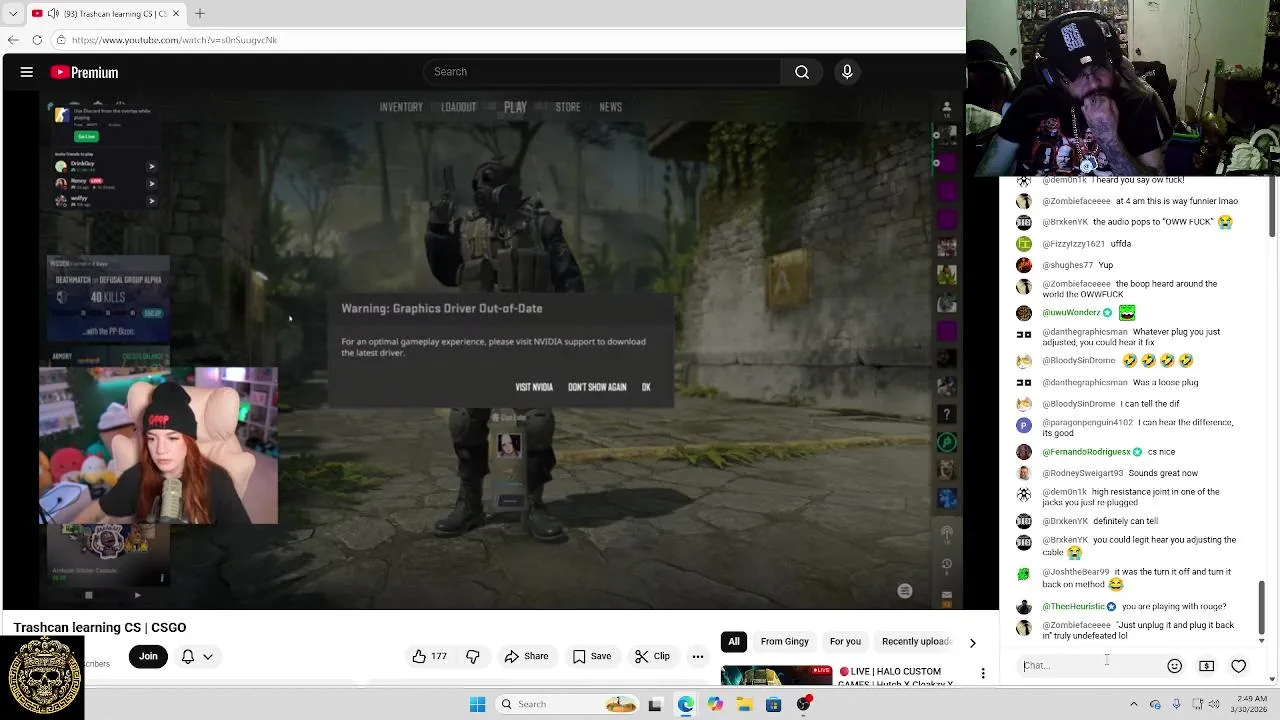Image resolution: width=1280 pixels, height=720 pixels.
Task: Click the broadcast antenna icon in sidebar
Action: tap(947, 535)
